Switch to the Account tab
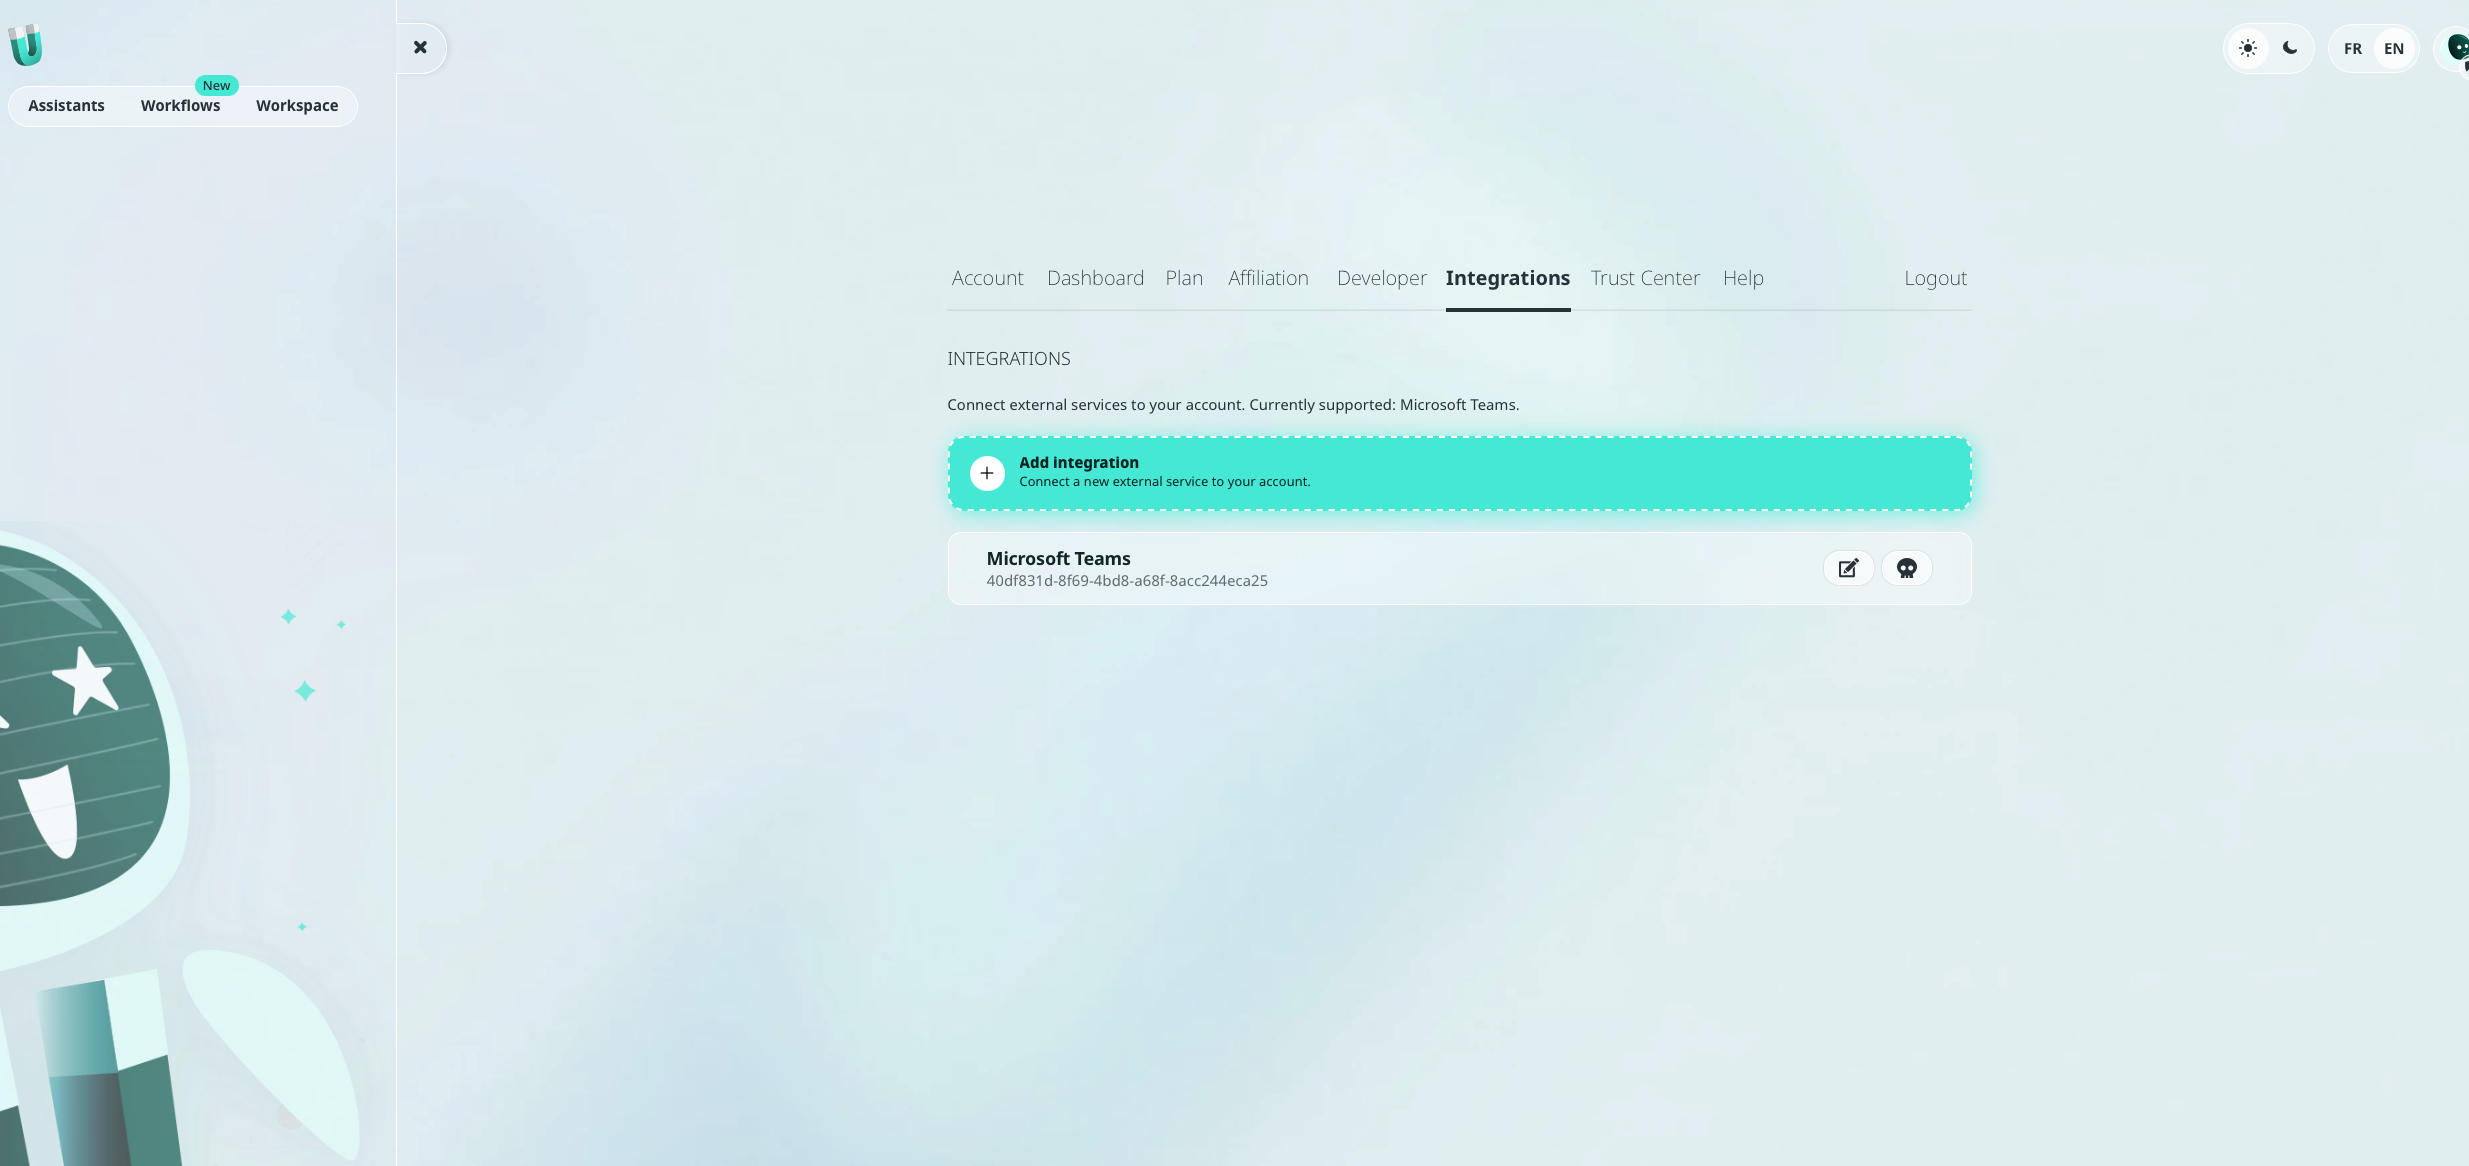The height and width of the screenshot is (1166, 2469). tap(987, 278)
